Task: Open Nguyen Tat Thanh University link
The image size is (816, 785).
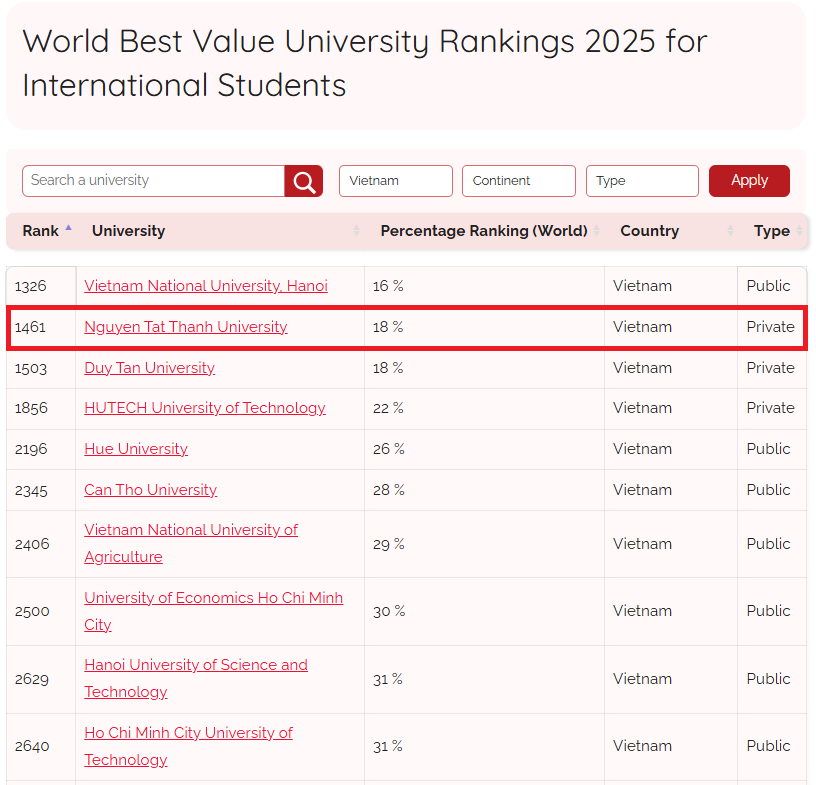Action: pyautogui.click(x=186, y=327)
